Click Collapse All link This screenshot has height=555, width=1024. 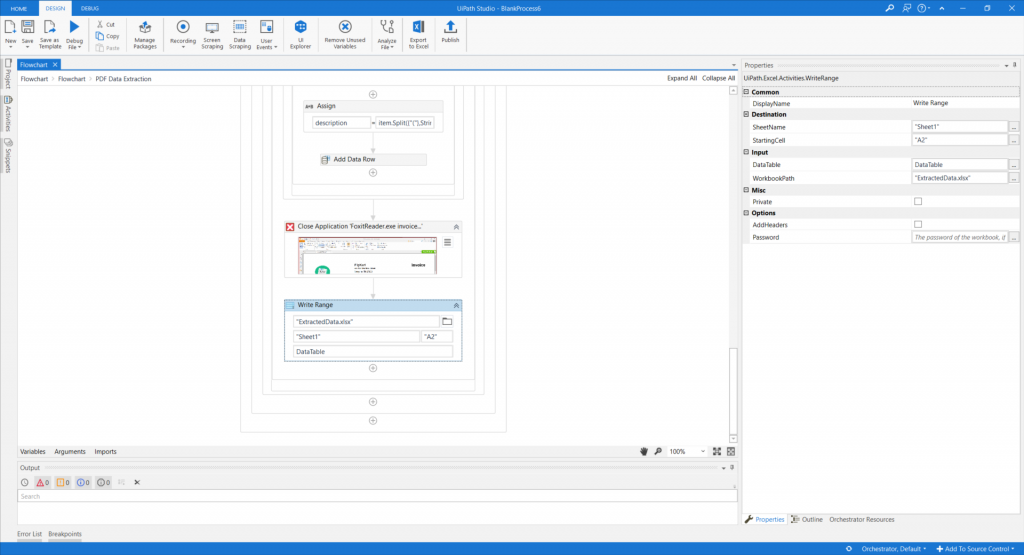(718, 78)
